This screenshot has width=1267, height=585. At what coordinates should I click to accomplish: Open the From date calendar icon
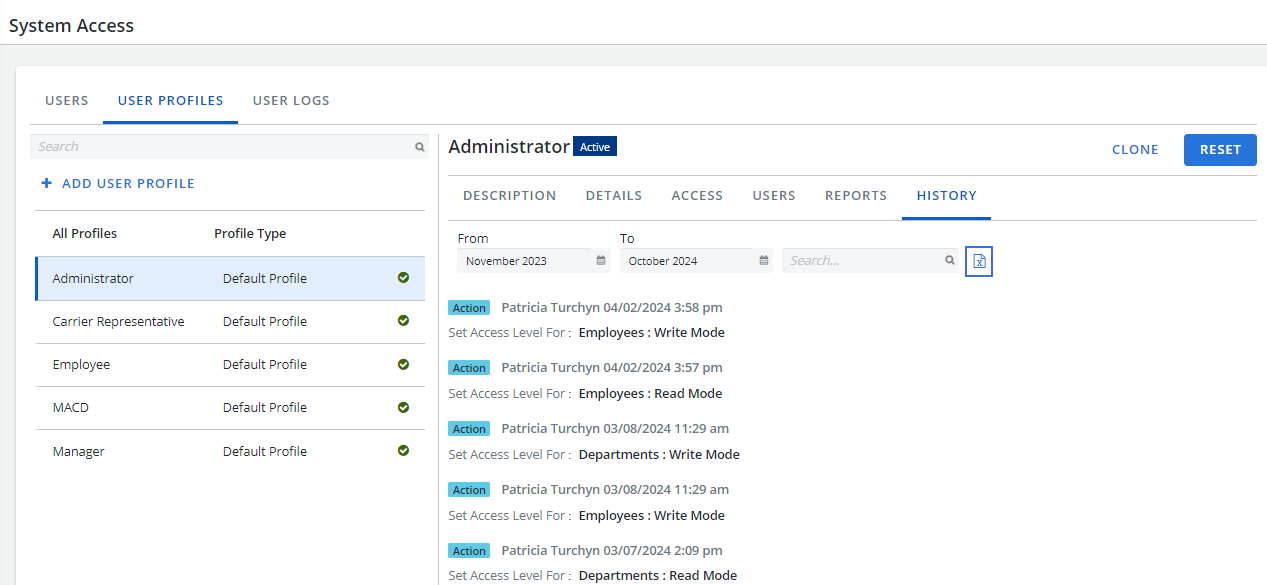601,260
